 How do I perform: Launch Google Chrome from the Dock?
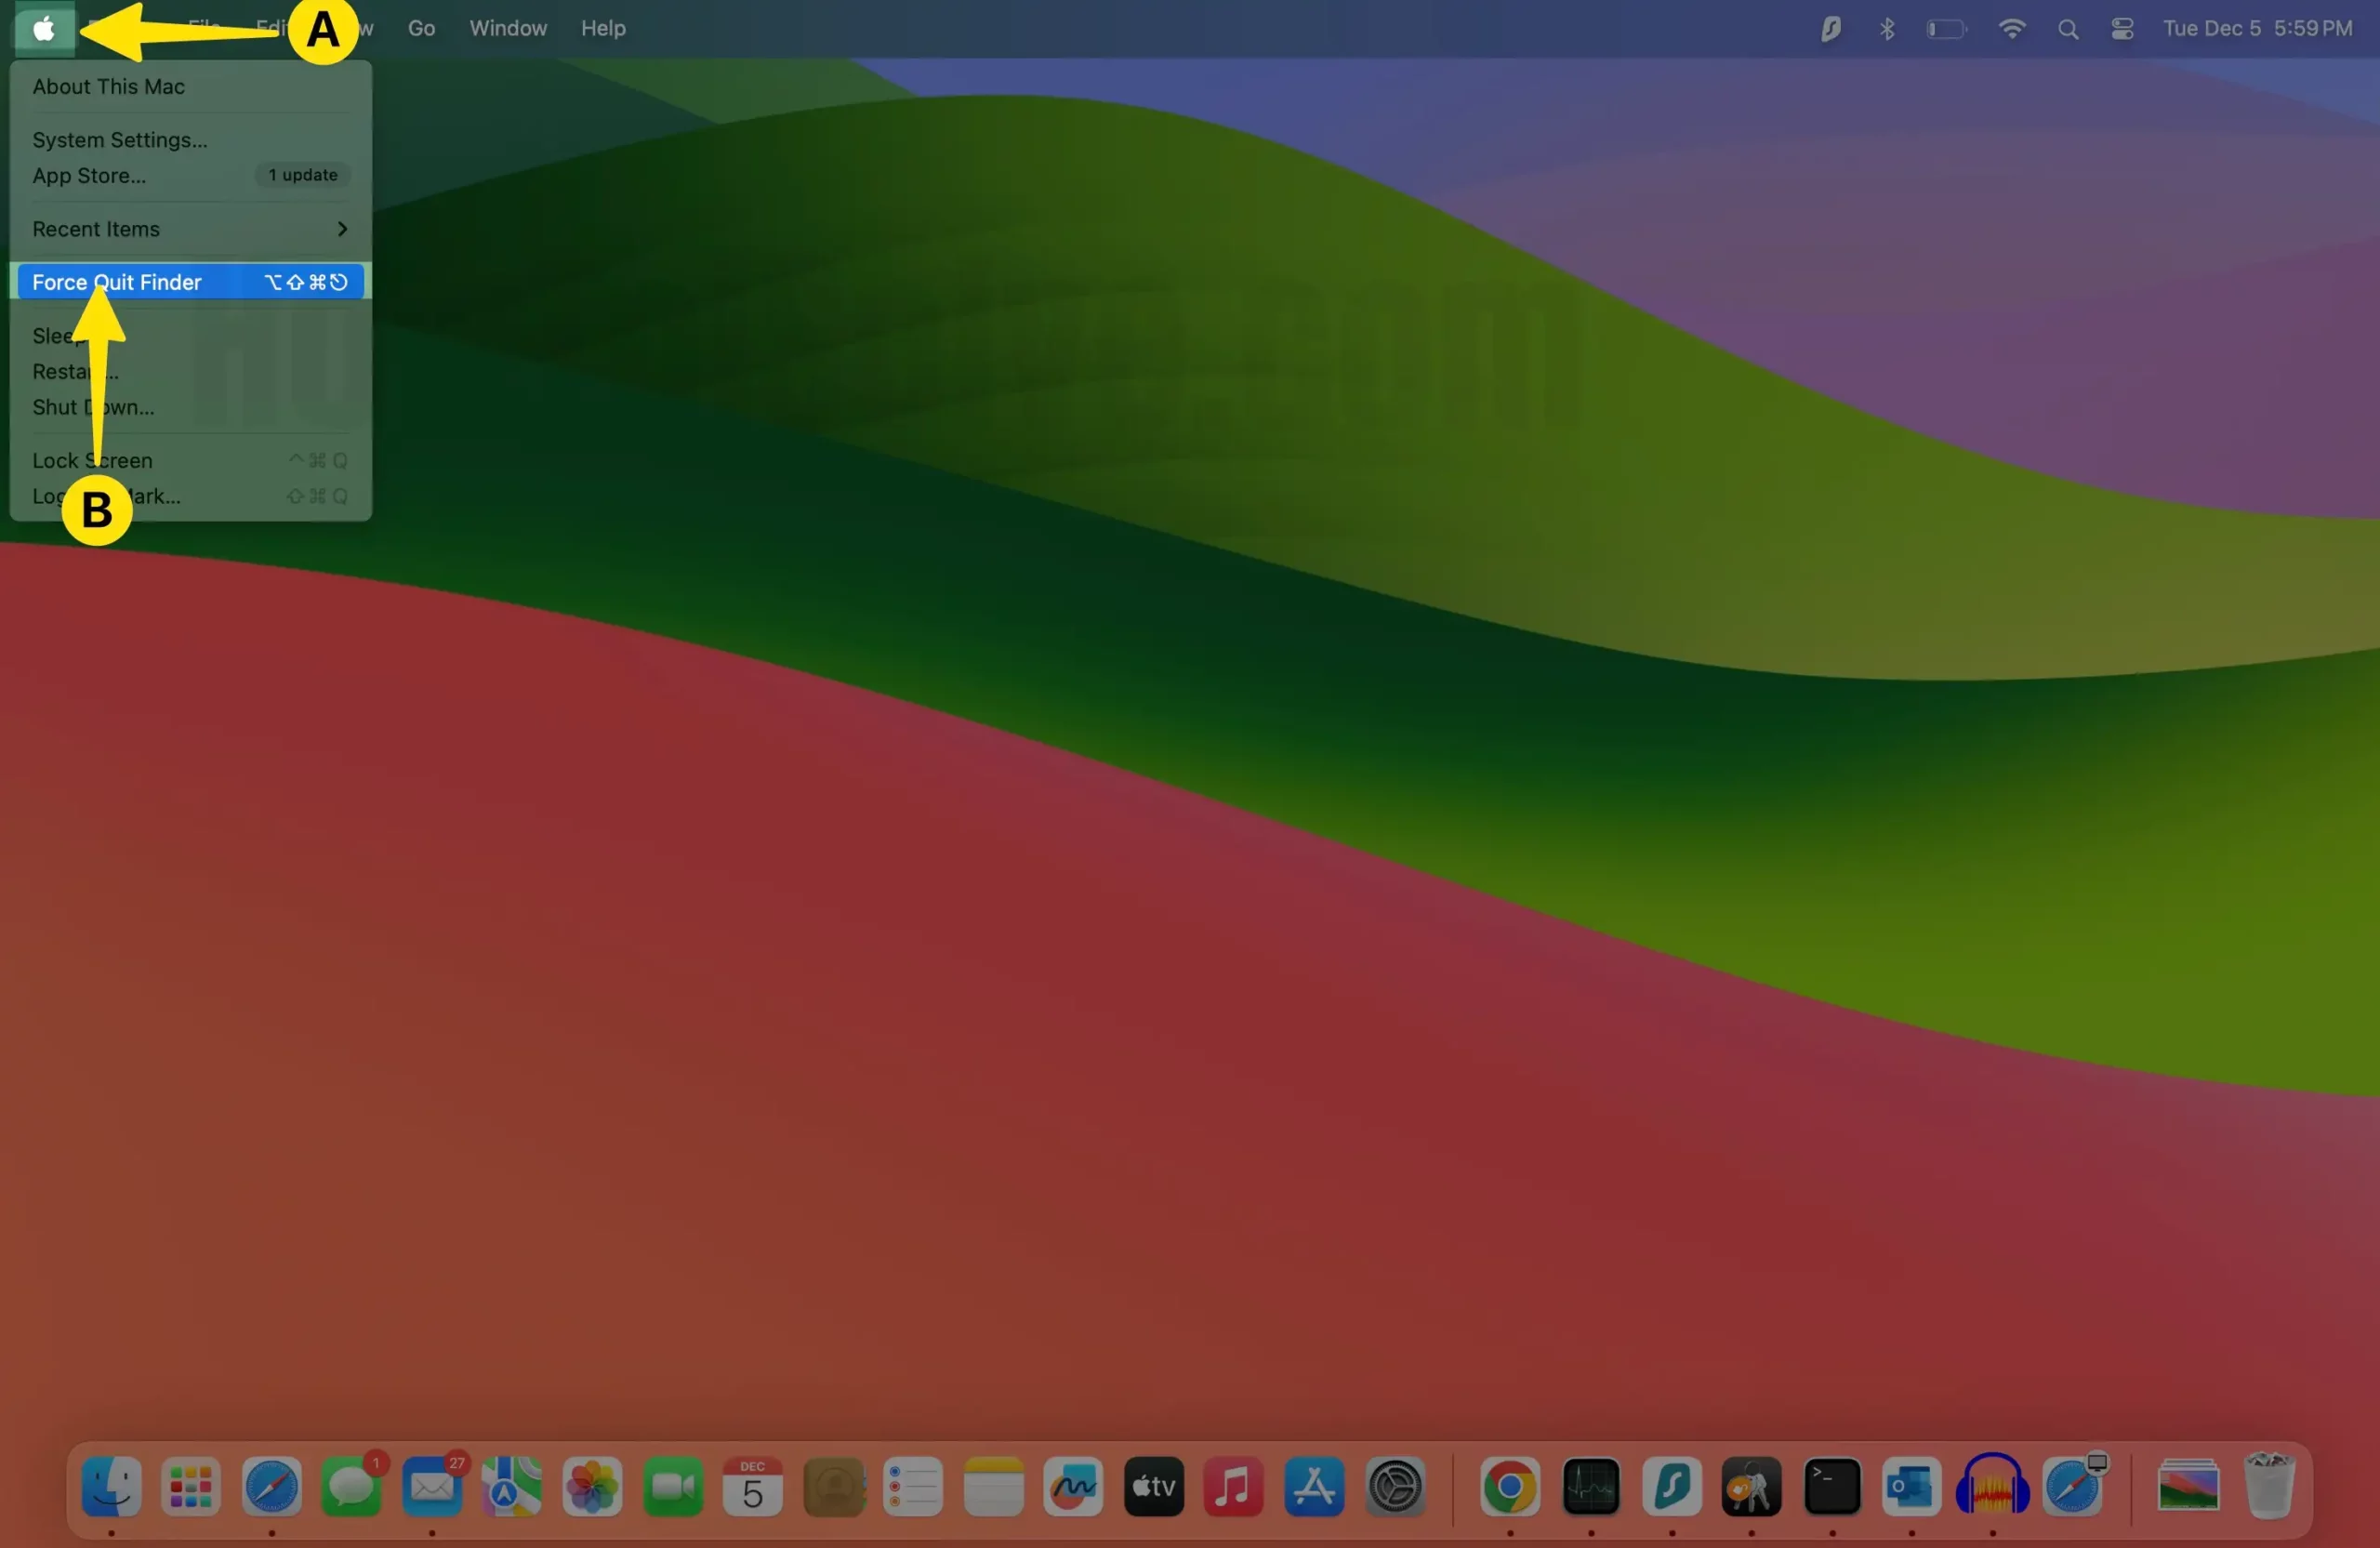click(x=1510, y=1487)
